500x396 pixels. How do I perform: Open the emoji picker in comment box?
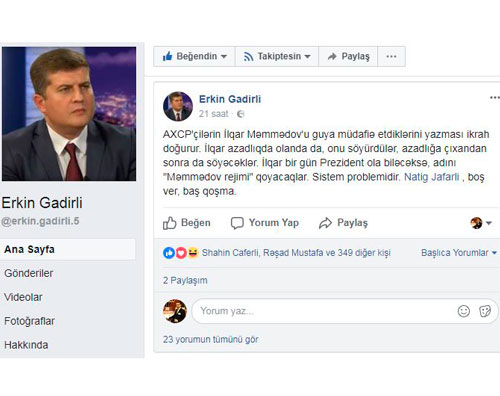click(464, 311)
